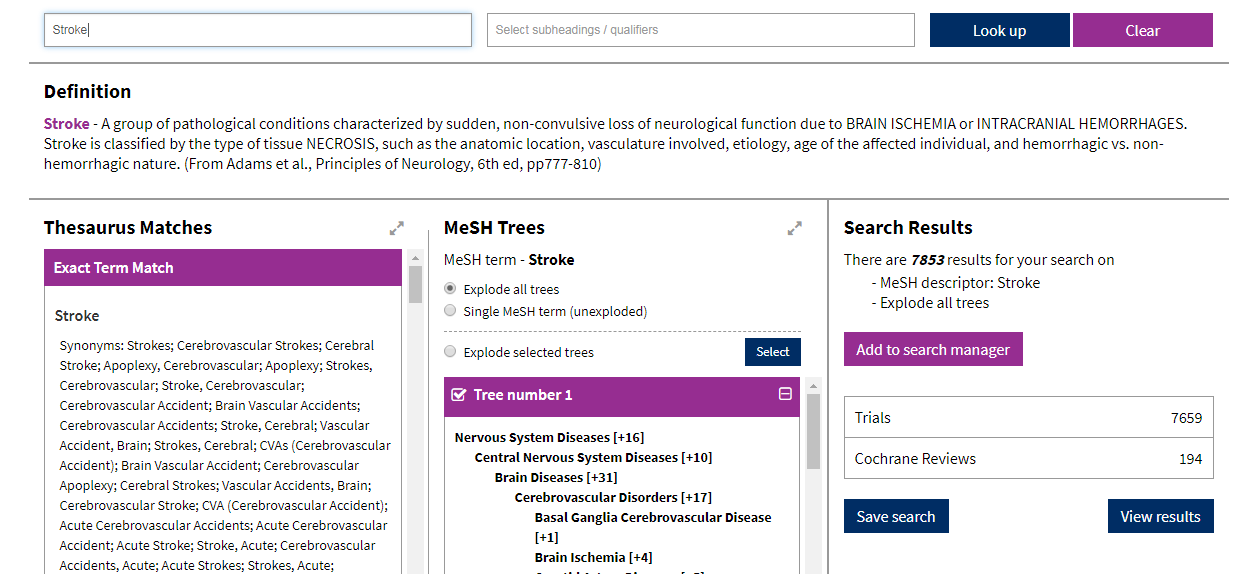Add search to search manager
This screenshot has height=574, width=1248.
pyautogui.click(x=932, y=349)
